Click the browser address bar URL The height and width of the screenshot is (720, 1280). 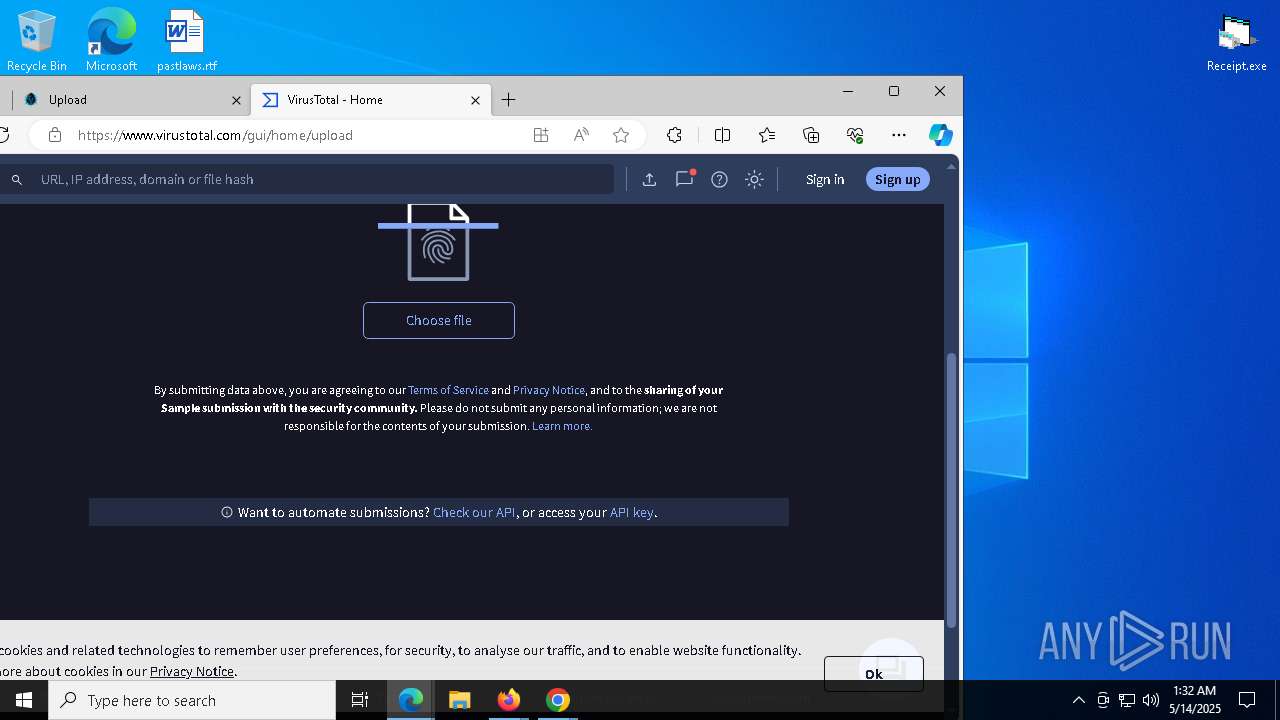click(x=215, y=135)
